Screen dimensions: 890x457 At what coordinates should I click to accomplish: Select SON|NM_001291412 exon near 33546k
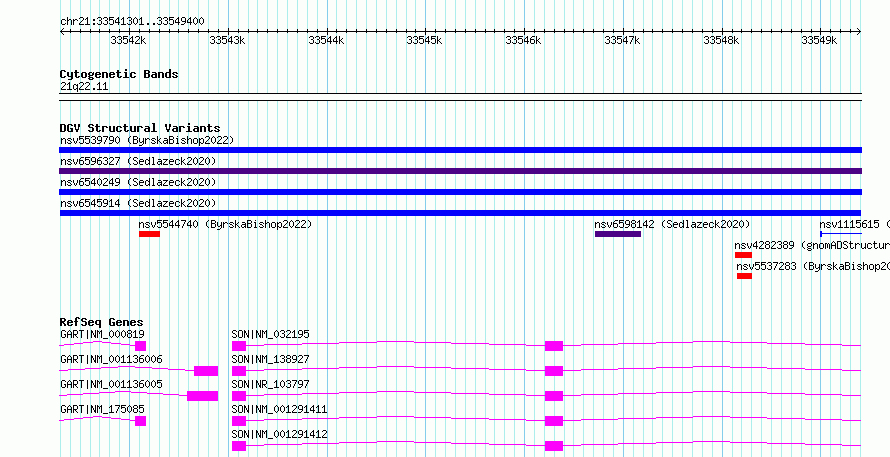[x=554, y=446]
